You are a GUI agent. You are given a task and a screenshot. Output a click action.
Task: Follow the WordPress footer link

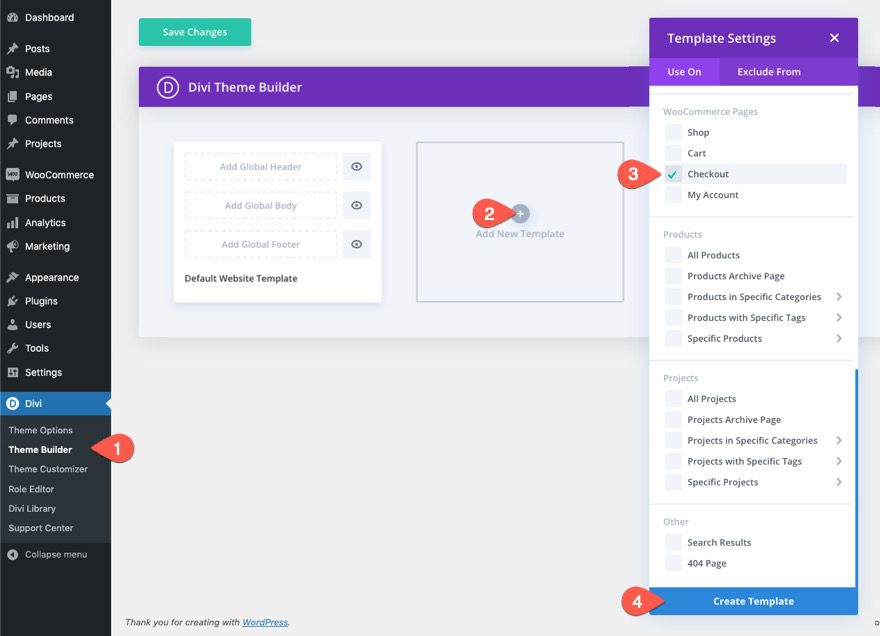264,621
